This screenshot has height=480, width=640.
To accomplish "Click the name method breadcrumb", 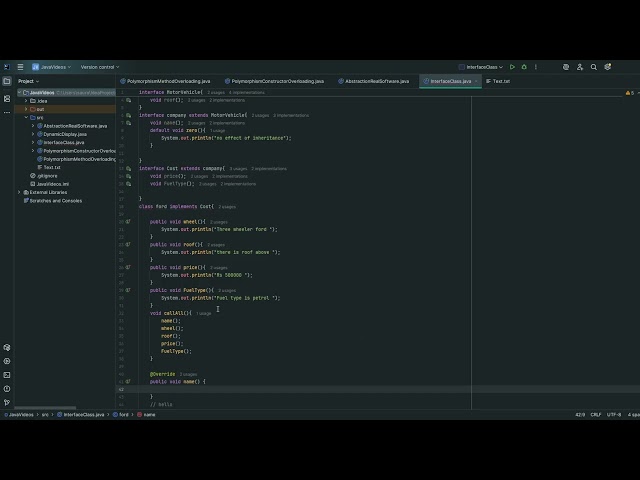I will [147, 415].
